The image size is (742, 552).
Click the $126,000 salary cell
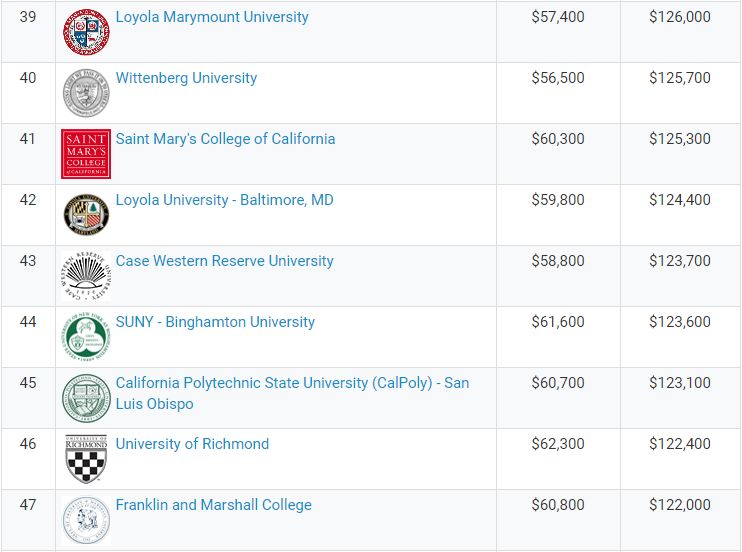(680, 32)
